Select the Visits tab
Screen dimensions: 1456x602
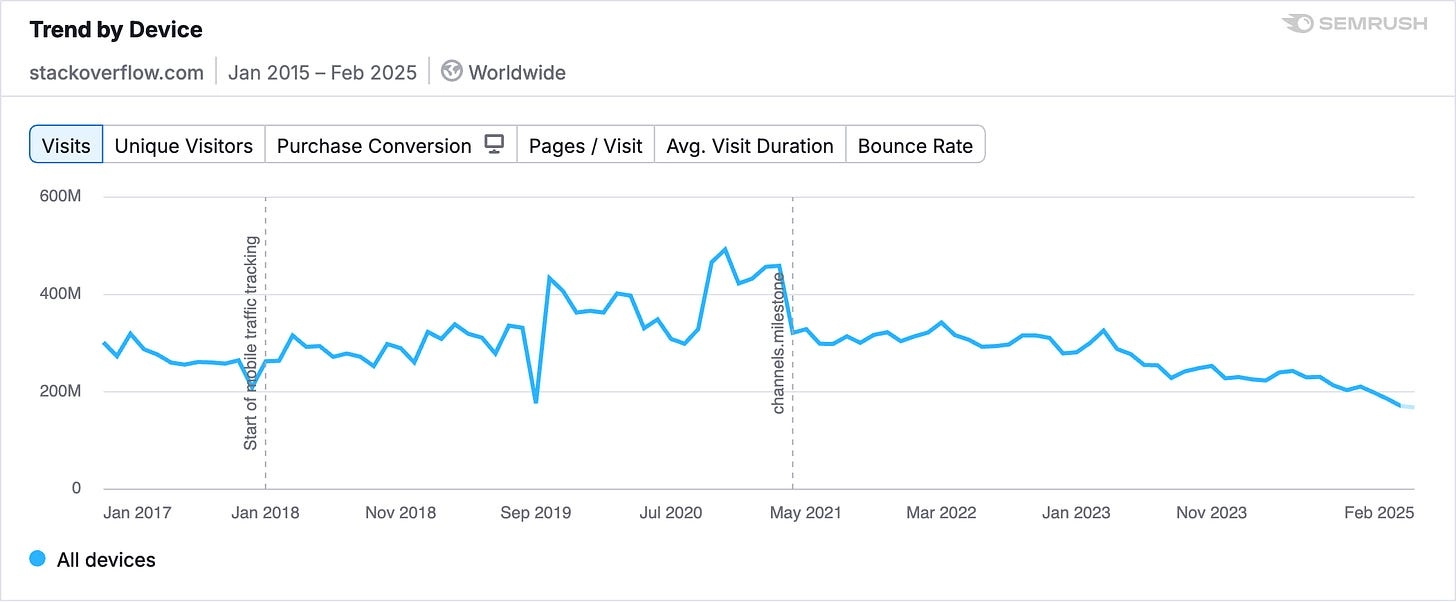pyautogui.click(x=66, y=145)
